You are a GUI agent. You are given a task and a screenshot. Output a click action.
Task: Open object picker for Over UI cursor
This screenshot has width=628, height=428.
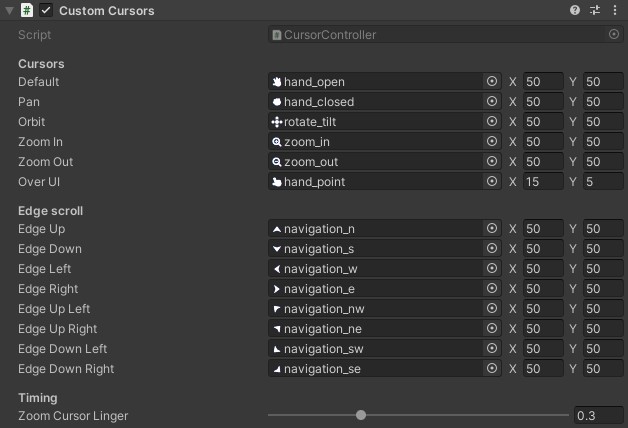pos(492,181)
